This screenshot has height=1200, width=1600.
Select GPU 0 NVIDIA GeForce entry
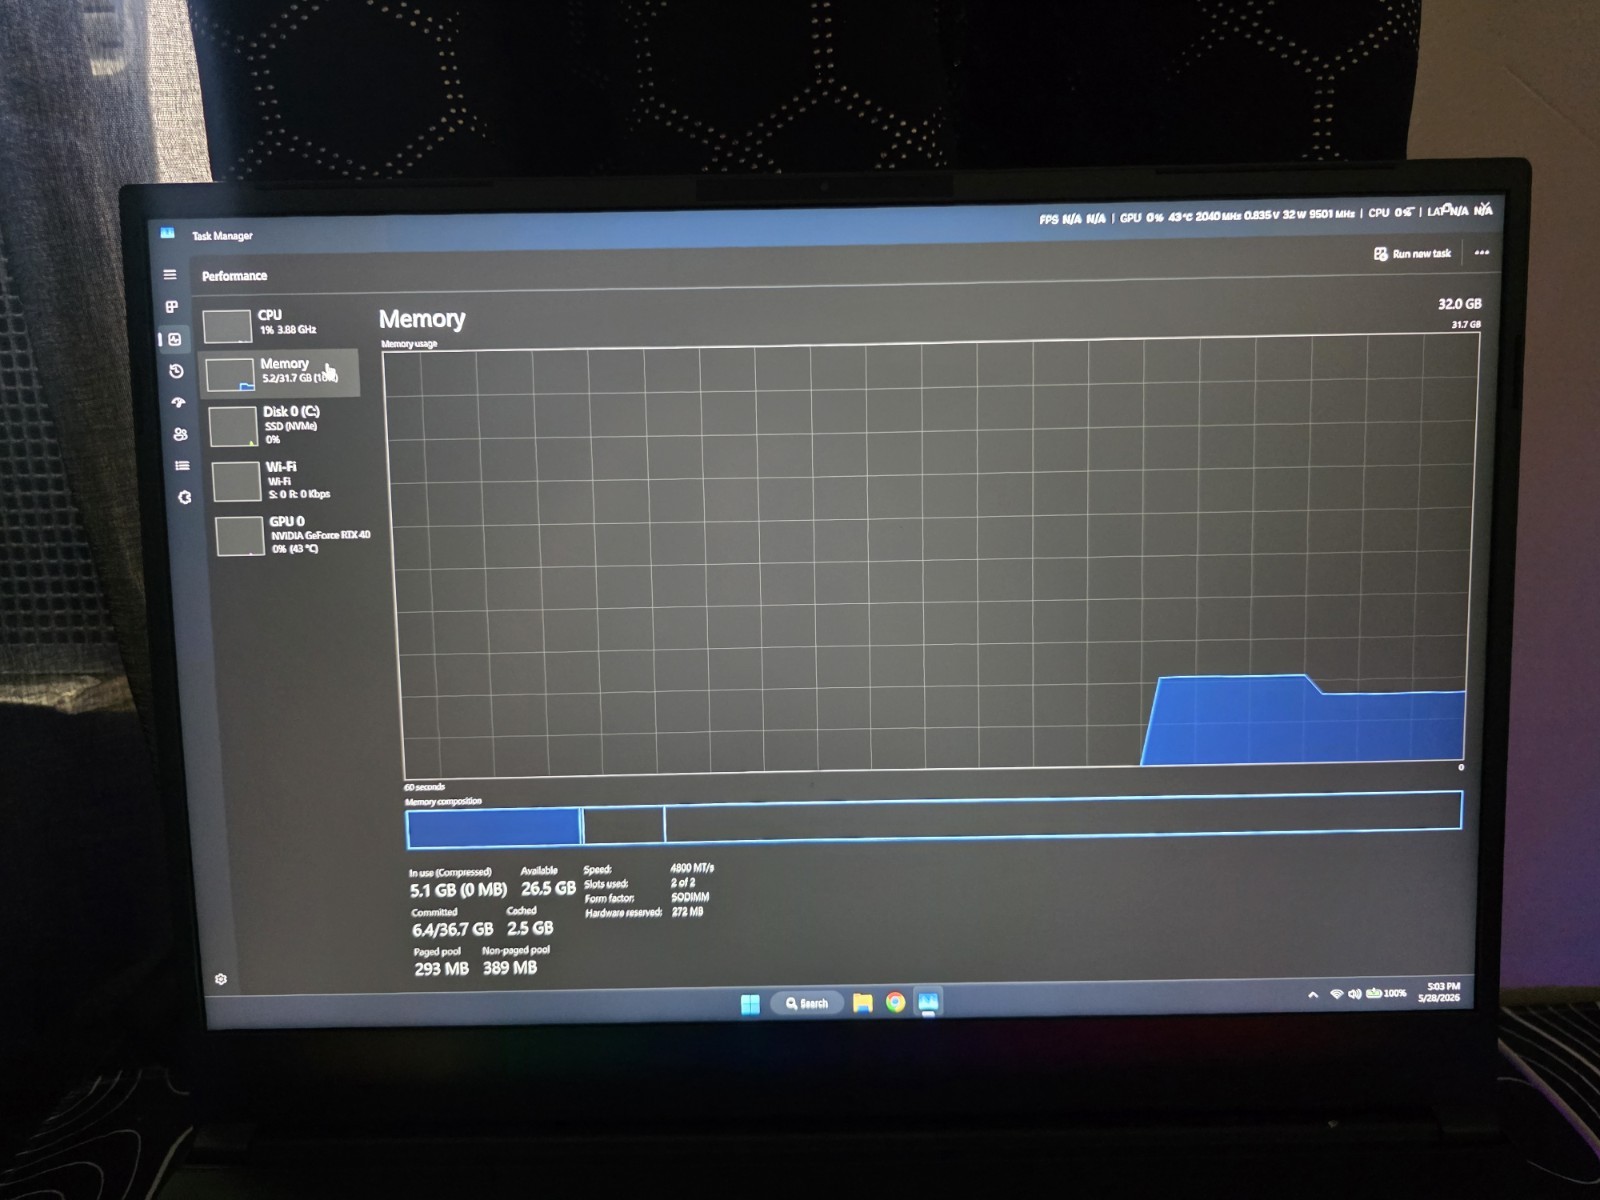point(292,535)
